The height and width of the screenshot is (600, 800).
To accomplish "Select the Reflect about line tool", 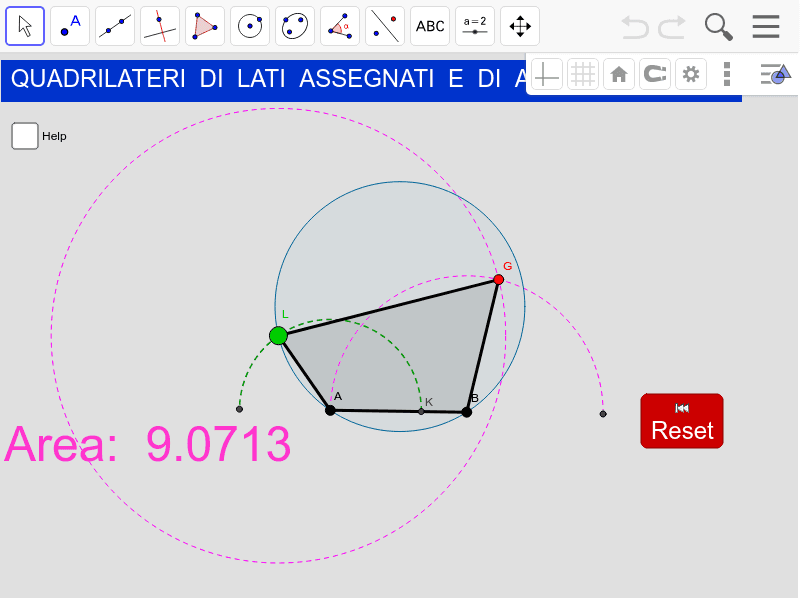I will tap(385, 26).
